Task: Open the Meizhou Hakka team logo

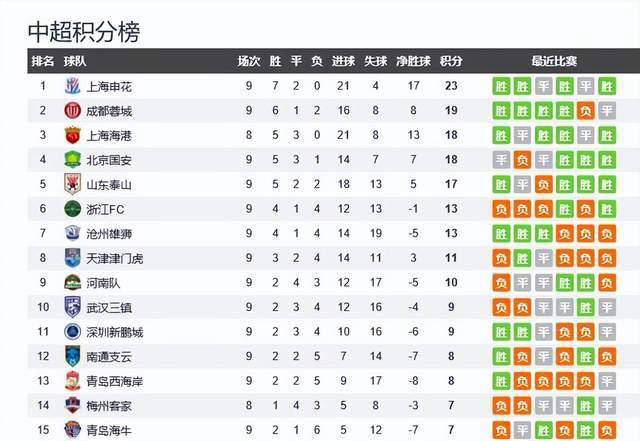Action: pyautogui.click(x=73, y=405)
